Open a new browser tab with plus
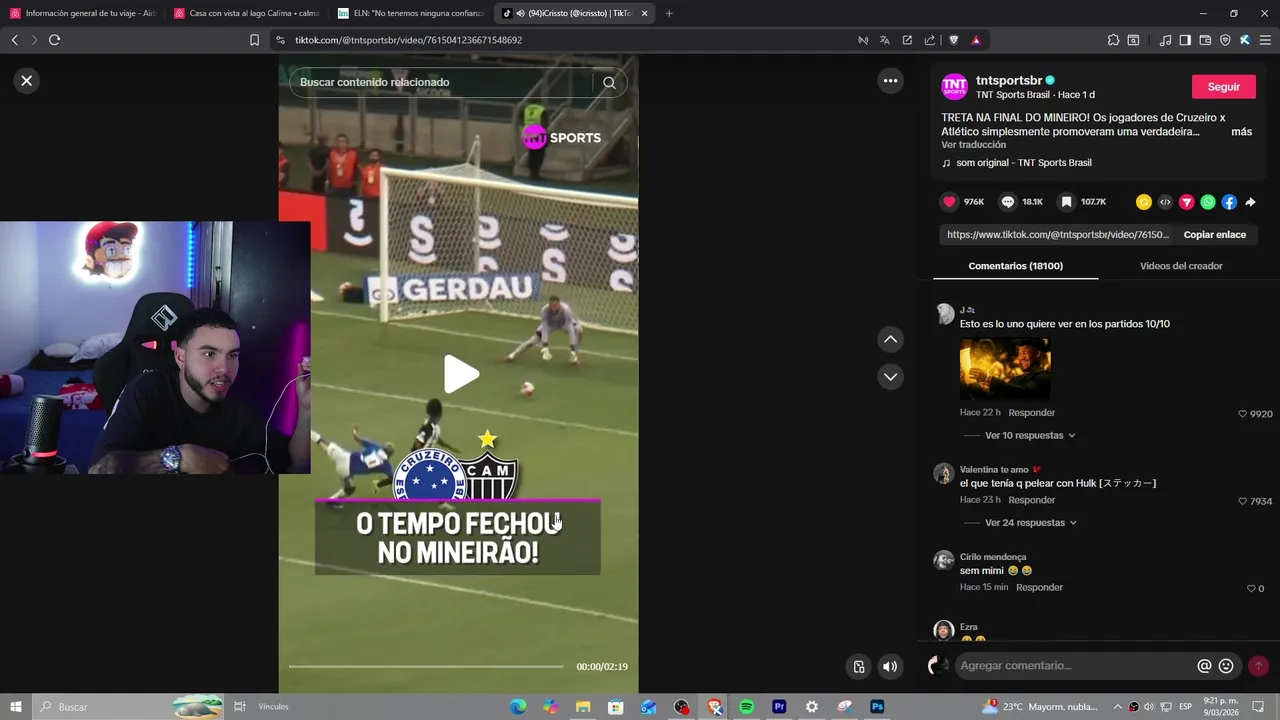This screenshot has width=1280, height=720. 669,13
